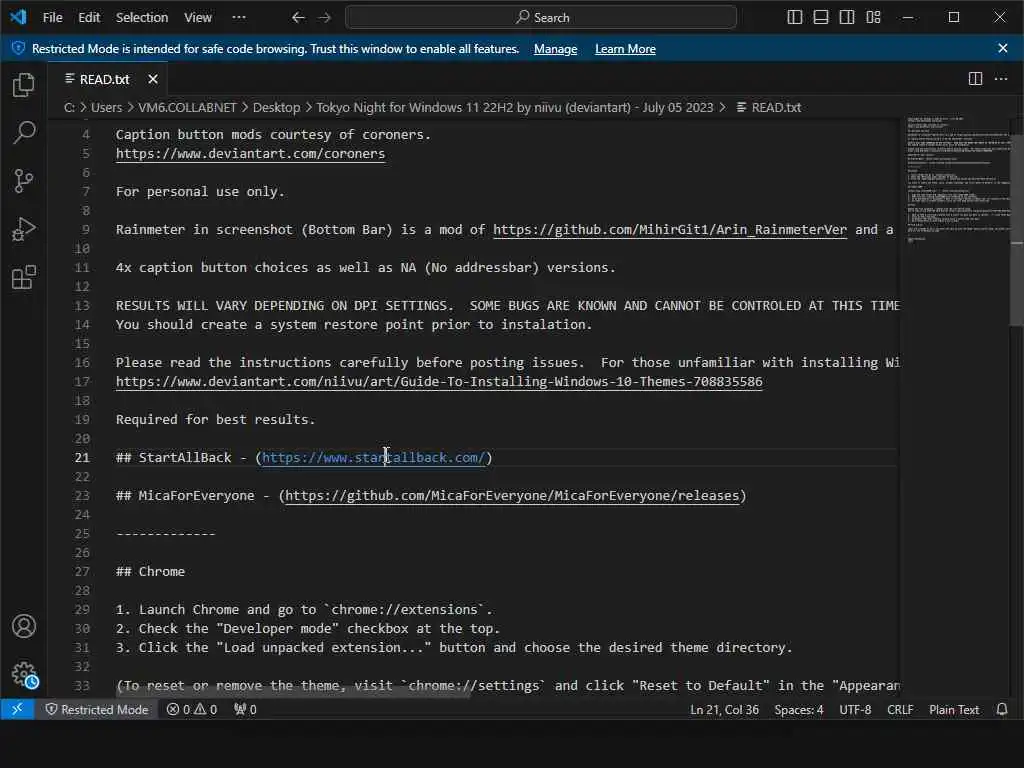Click the horizontal scrollbar thumb
The width and height of the screenshot is (1024, 768).
coord(293,693)
